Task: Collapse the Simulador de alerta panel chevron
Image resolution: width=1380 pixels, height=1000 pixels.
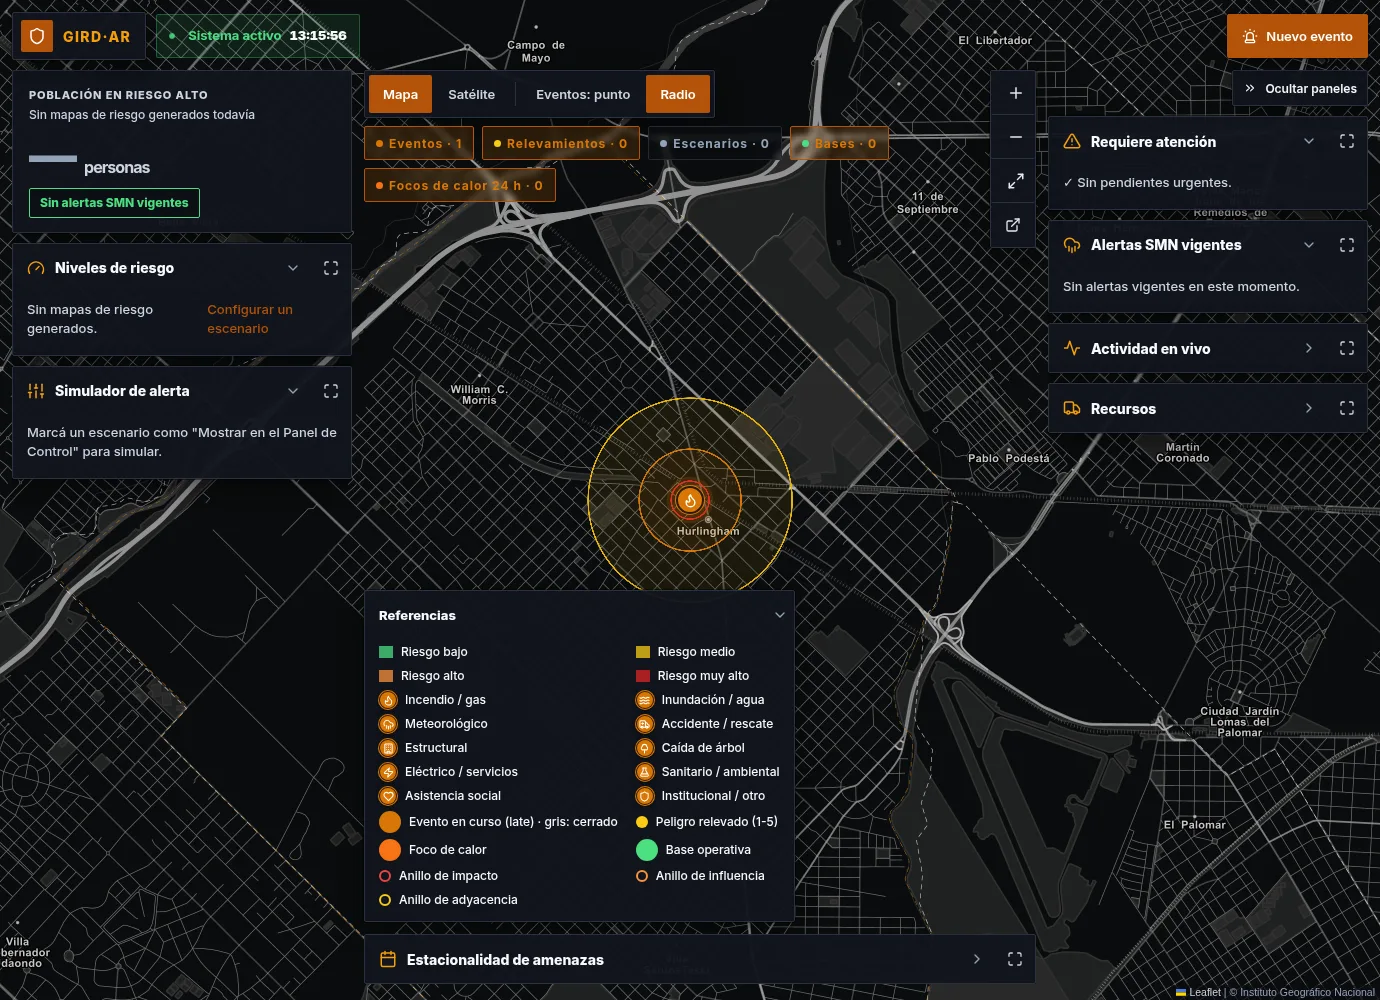Action: coord(293,391)
